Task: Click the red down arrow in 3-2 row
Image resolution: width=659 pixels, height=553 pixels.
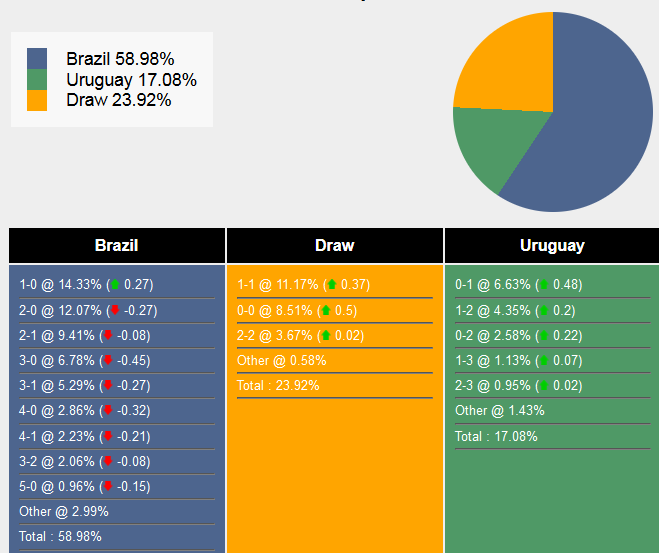Action: 108,461
